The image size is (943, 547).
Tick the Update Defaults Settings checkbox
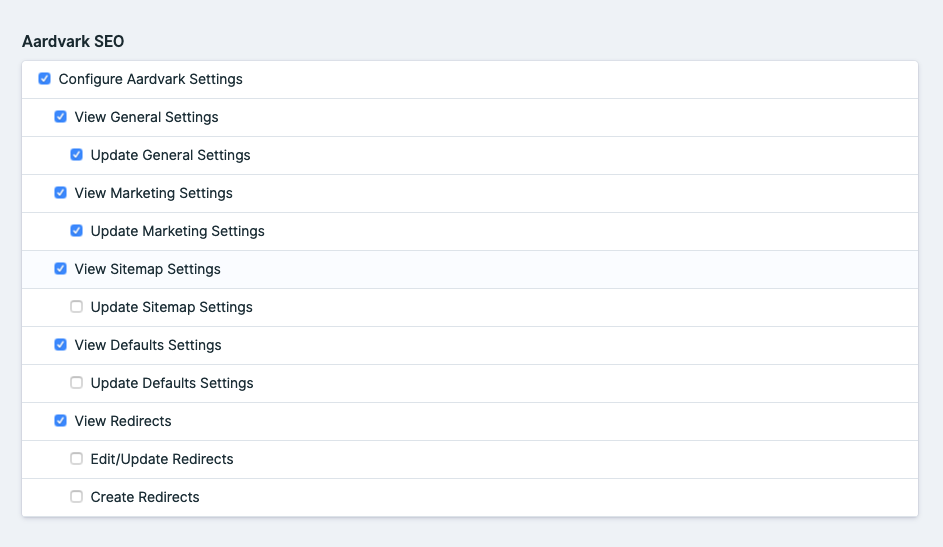(76, 383)
